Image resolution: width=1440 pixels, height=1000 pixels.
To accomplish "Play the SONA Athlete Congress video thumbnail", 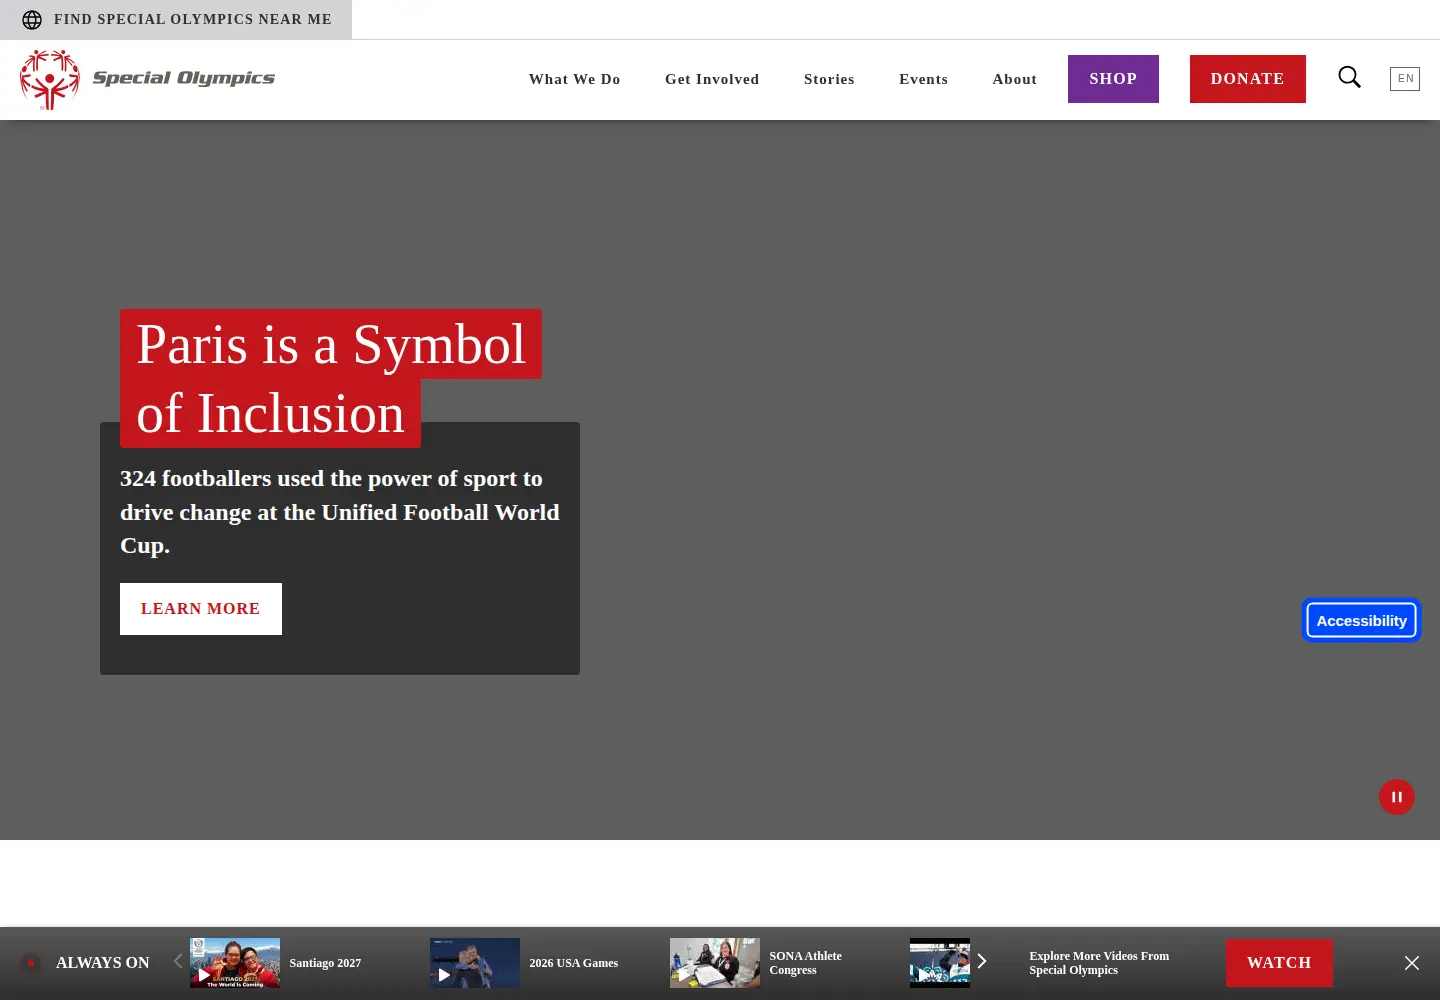I will (x=715, y=963).
